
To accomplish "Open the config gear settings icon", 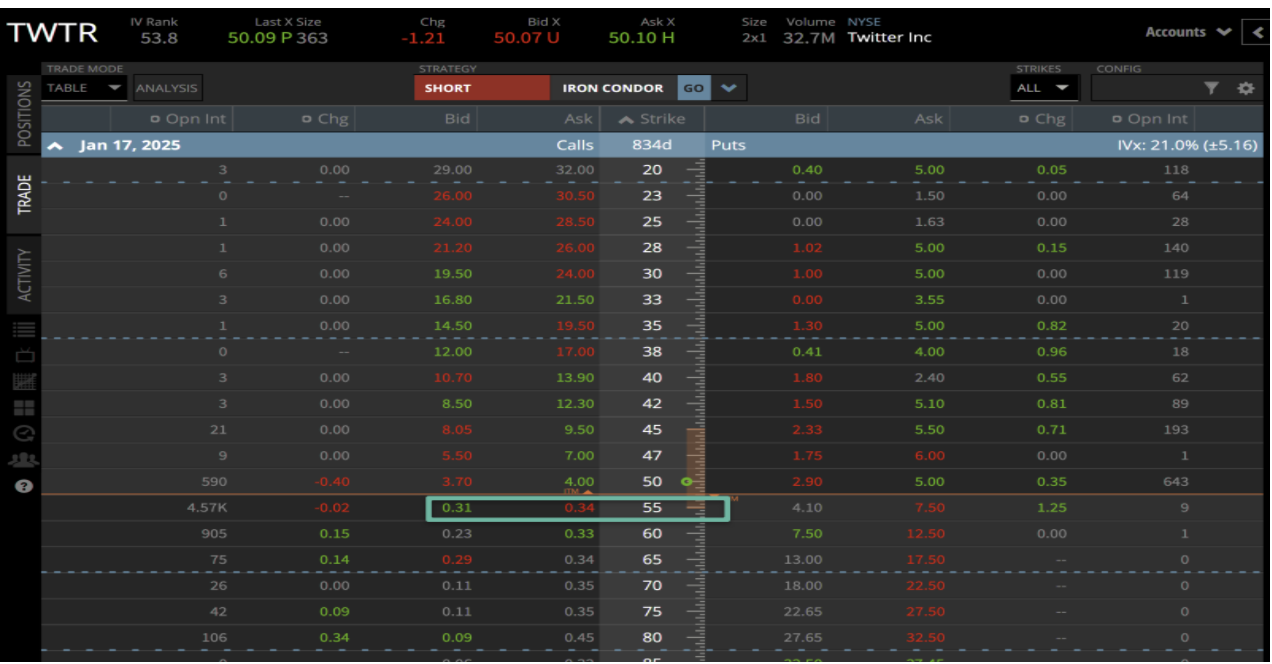I will (1245, 88).
